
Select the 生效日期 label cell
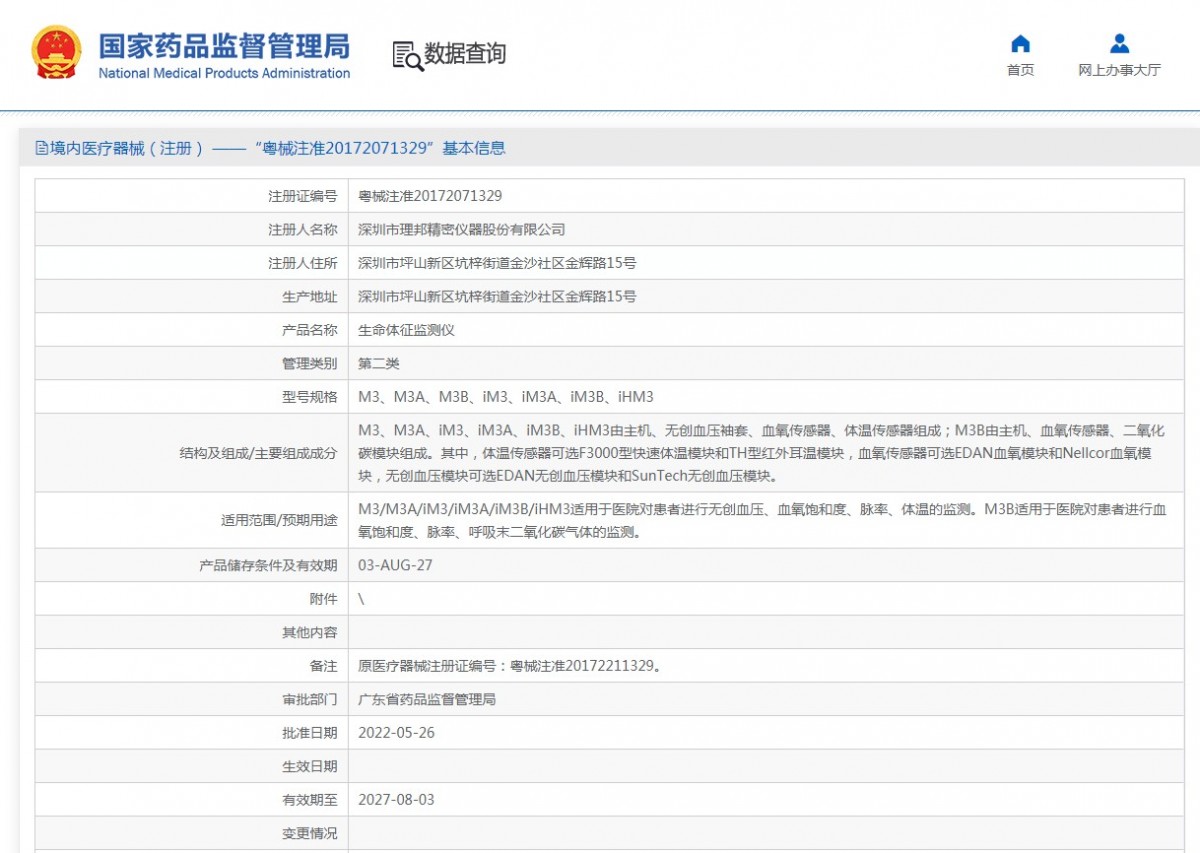pyautogui.click(x=192, y=766)
